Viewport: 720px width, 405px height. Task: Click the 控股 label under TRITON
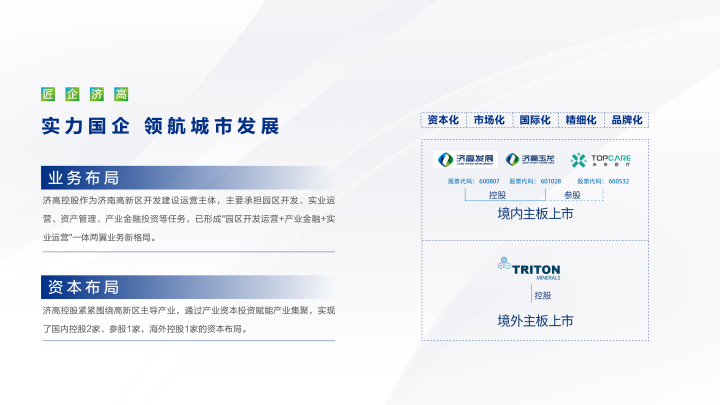pyautogui.click(x=543, y=295)
